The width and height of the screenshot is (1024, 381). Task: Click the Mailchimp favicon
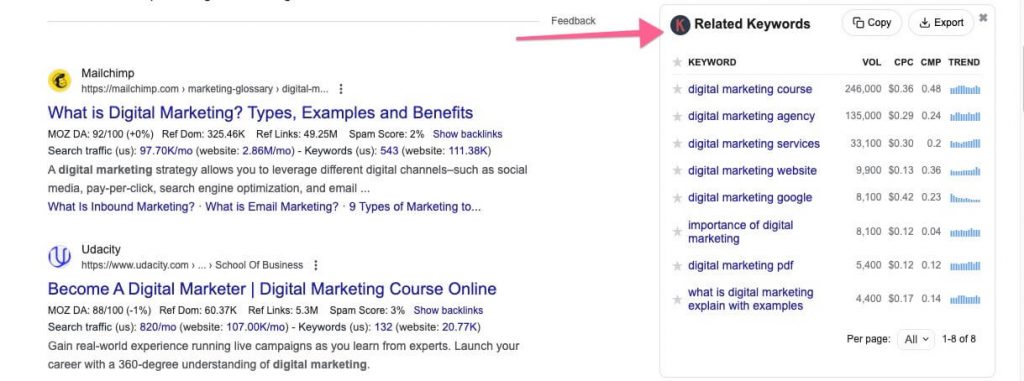click(x=60, y=81)
